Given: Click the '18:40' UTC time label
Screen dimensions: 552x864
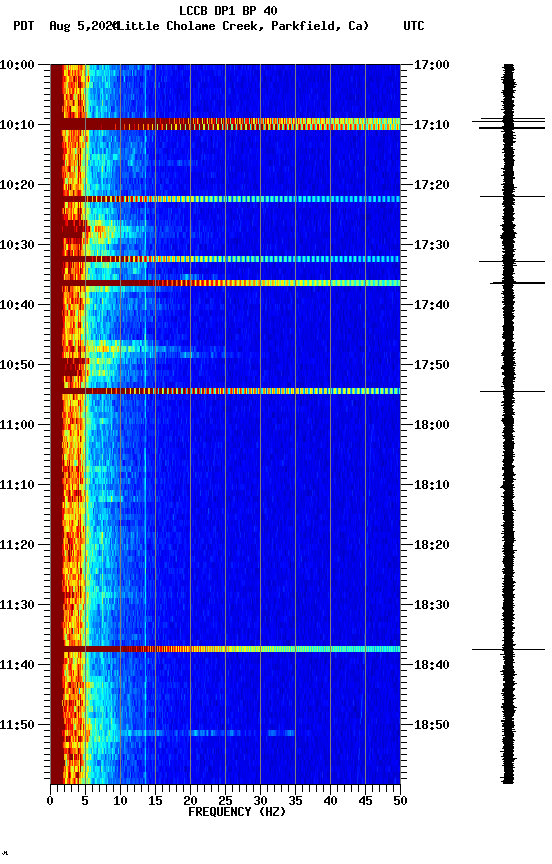Looking at the screenshot, I should click(x=431, y=665).
